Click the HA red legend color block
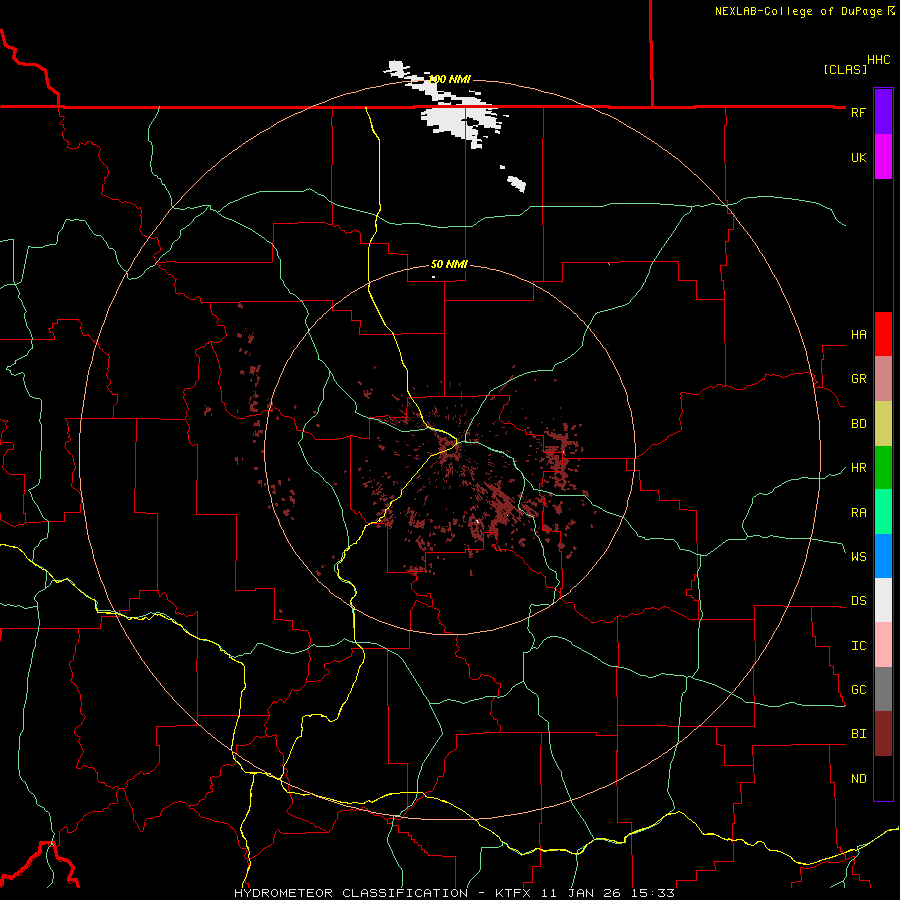Image resolution: width=900 pixels, height=900 pixels. click(x=883, y=334)
